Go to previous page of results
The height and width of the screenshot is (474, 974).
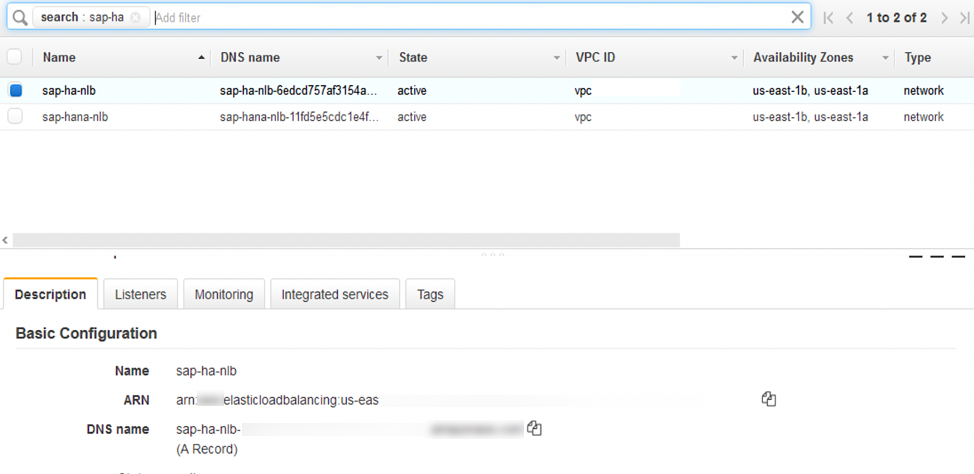[x=850, y=18]
